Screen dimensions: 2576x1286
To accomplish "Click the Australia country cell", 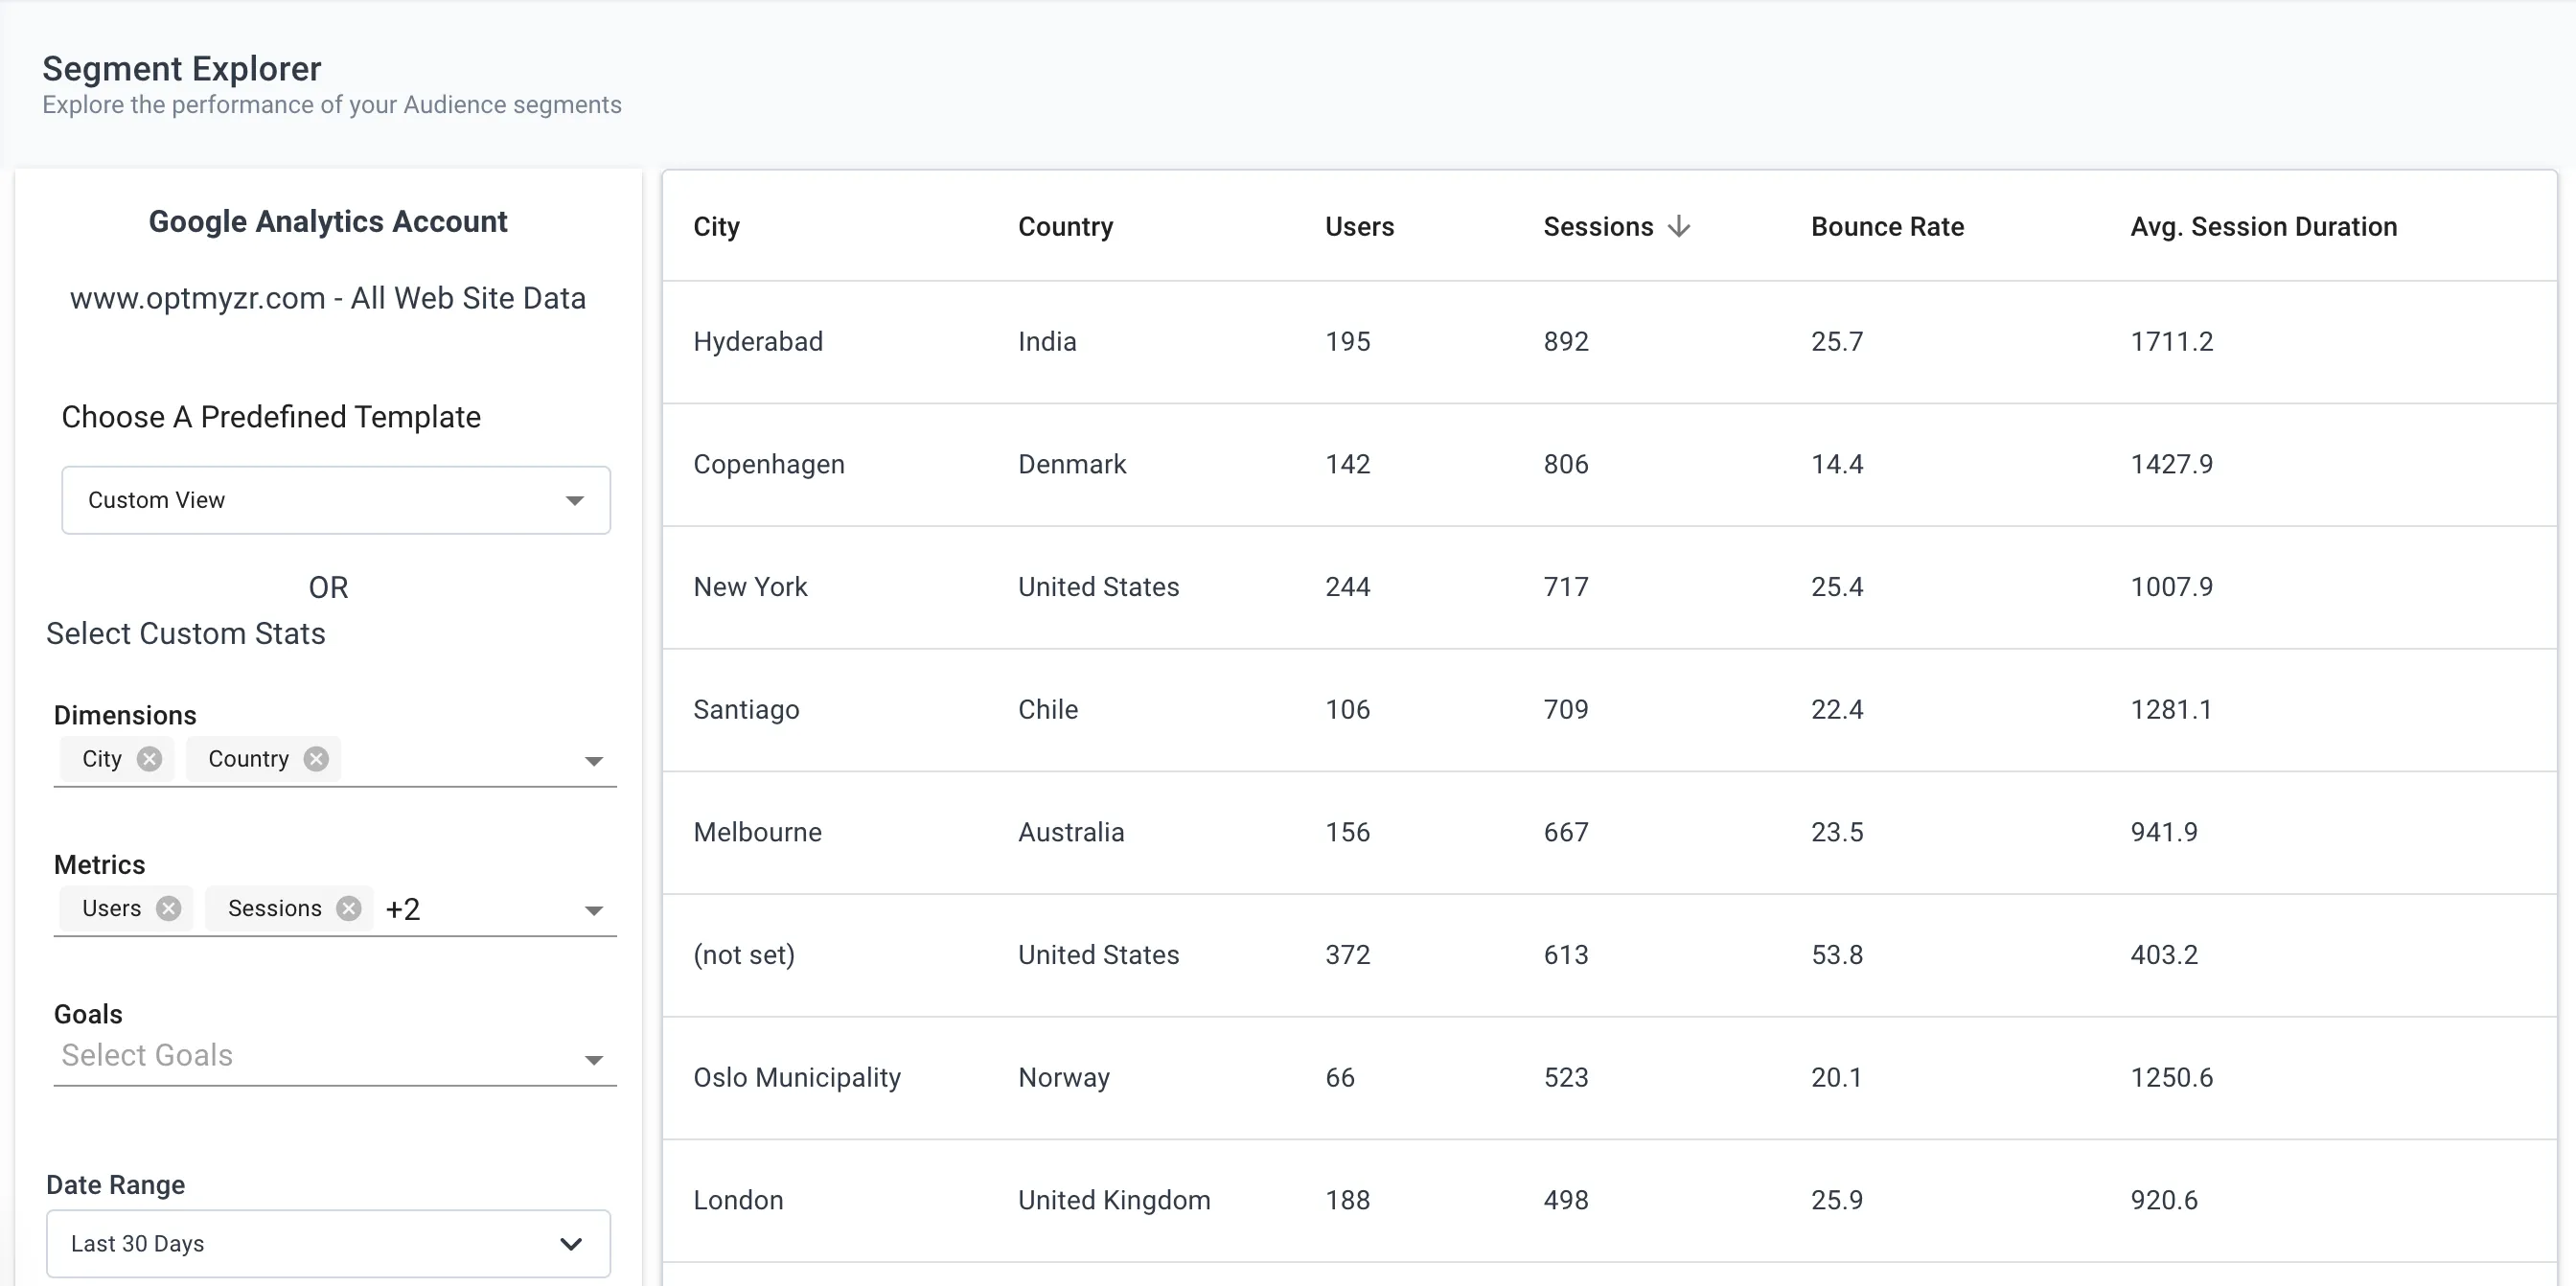I will pyautogui.click(x=1071, y=832).
